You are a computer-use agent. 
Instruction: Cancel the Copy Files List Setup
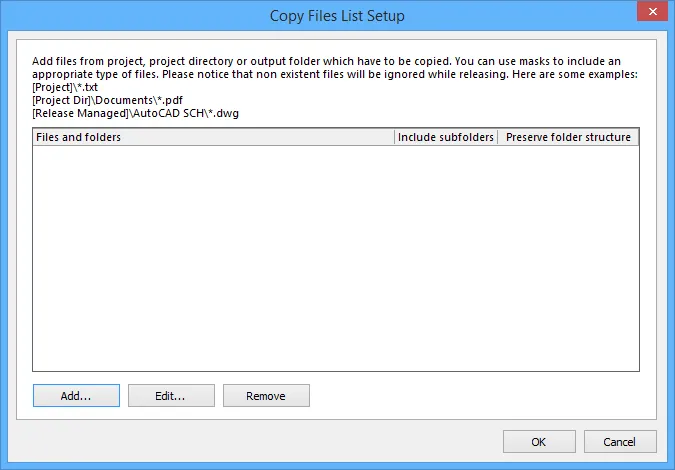[x=619, y=442]
